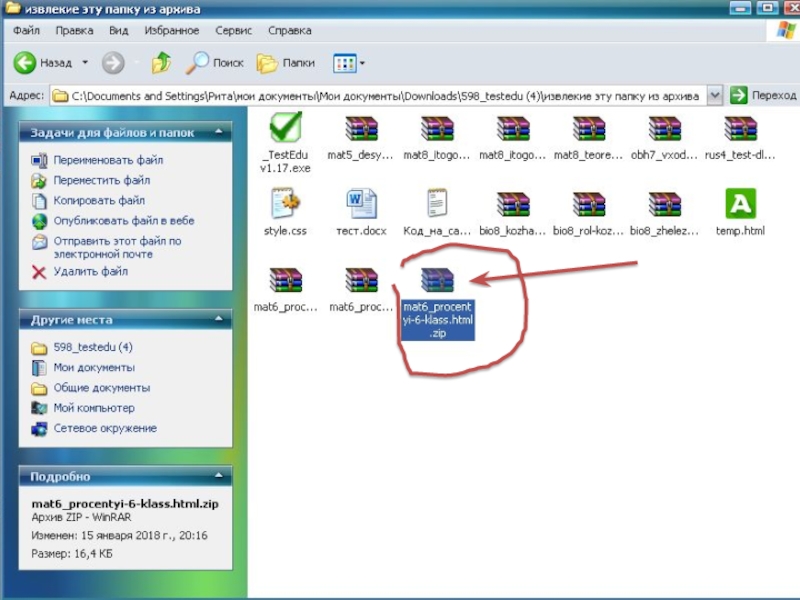Image resolution: width=800 pixels, height=600 pixels.
Task: Collapse the Подробно details panel
Action: tap(219, 477)
